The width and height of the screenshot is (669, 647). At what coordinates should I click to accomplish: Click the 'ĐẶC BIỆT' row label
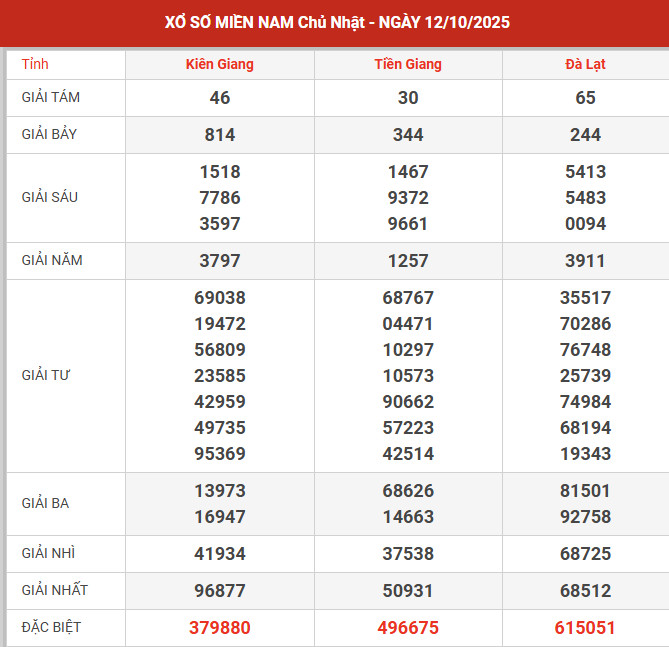[51, 627]
